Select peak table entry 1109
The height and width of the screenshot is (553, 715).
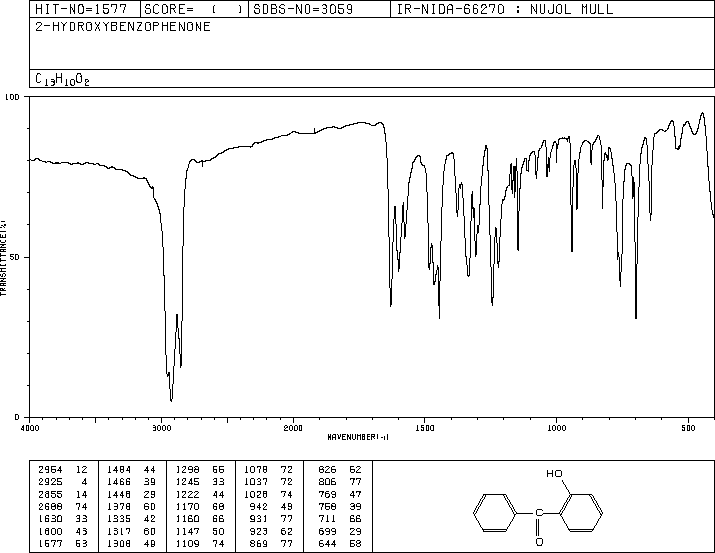(x=187, y=543)
